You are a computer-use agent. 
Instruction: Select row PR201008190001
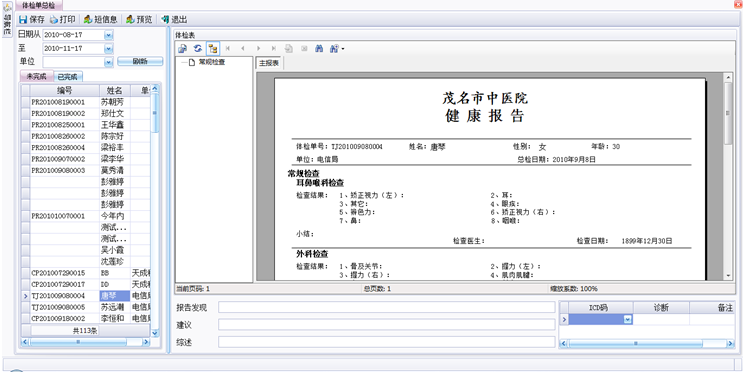85,102
